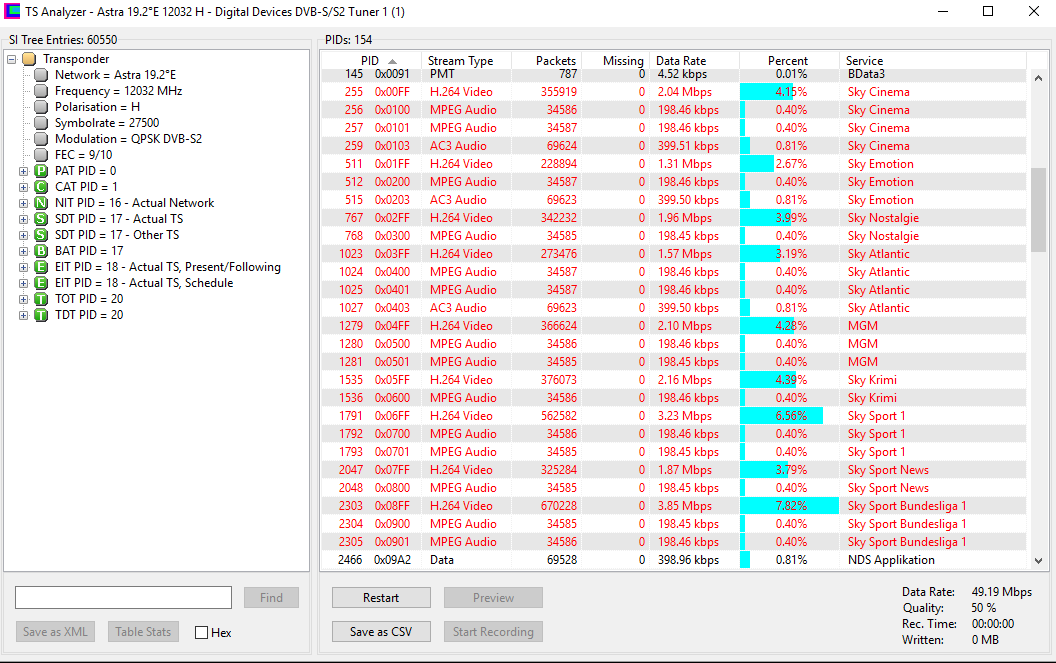Click Save as CSV button

[381, 632]
